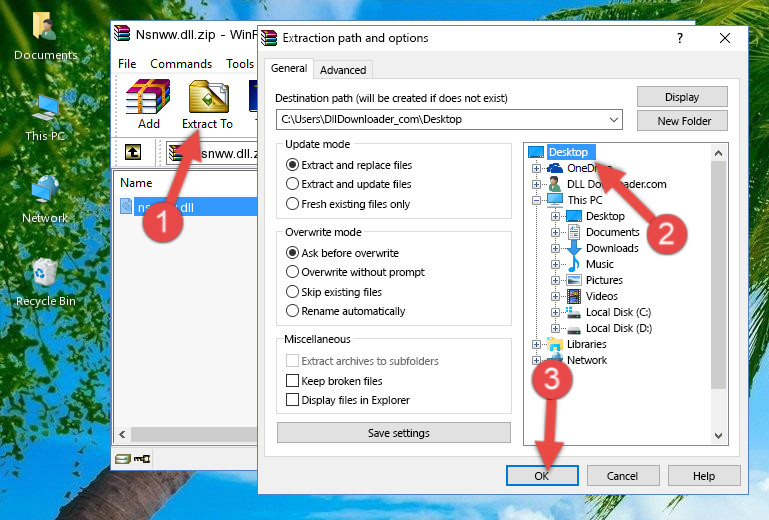Viewport: 769px width, 520px height.
Task: Open the destination path dropdown arrow
Action: pos(614,119)
